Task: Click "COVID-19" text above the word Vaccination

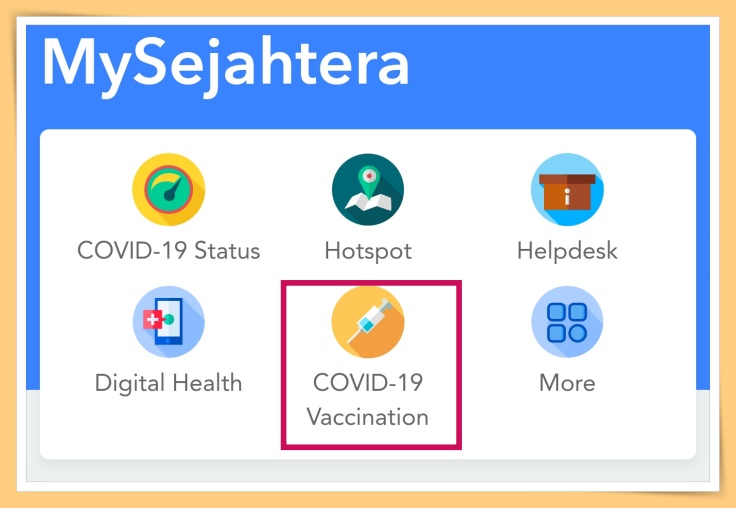Action: 368,382
